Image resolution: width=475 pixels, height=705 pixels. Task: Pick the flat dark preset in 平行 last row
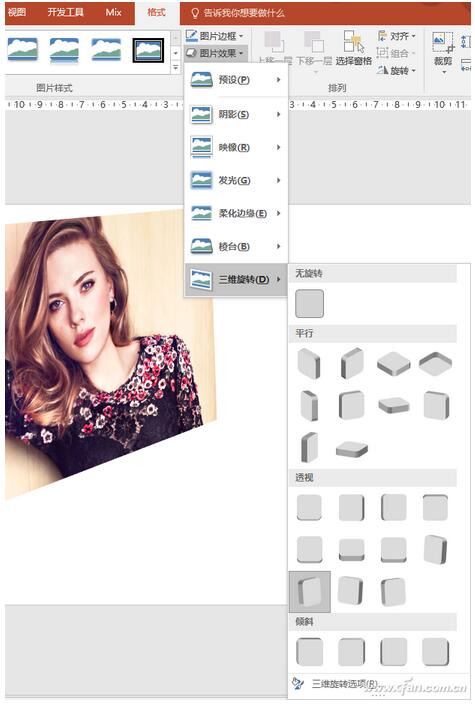351,449
